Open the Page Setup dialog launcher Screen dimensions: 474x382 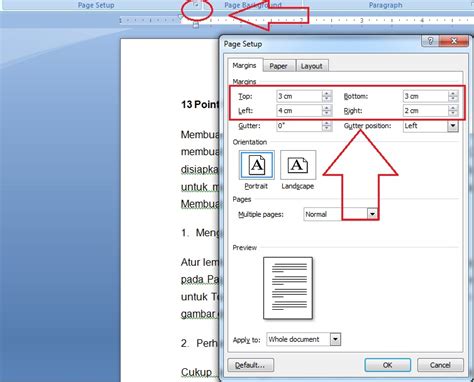click(197, 5)
